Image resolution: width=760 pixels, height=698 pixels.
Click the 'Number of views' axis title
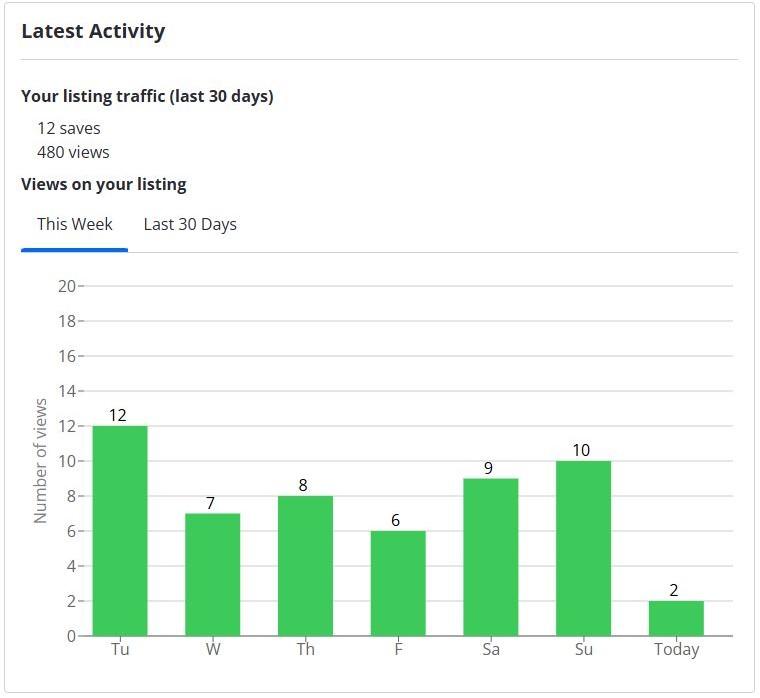coord(41,461)
